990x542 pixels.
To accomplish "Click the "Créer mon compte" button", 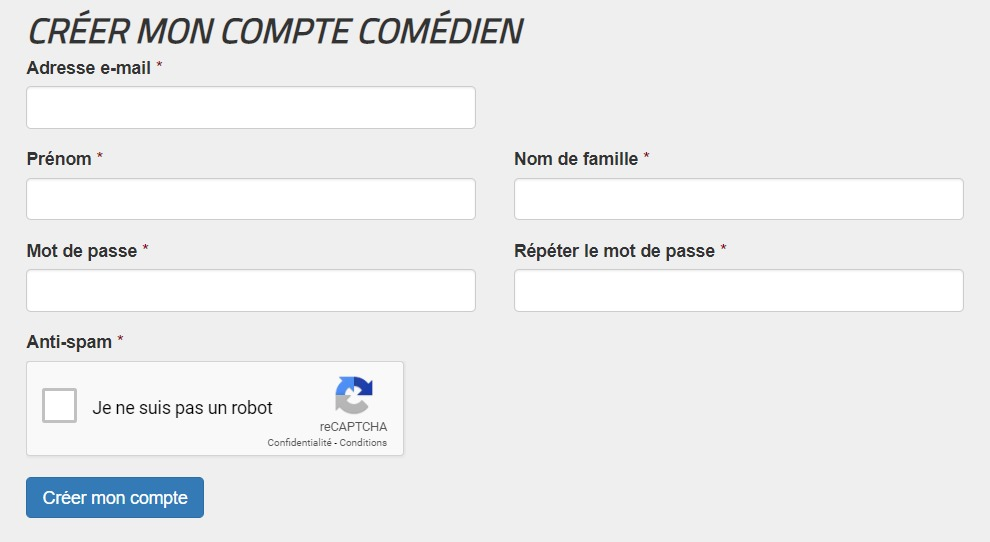I will tap(115, 498).
